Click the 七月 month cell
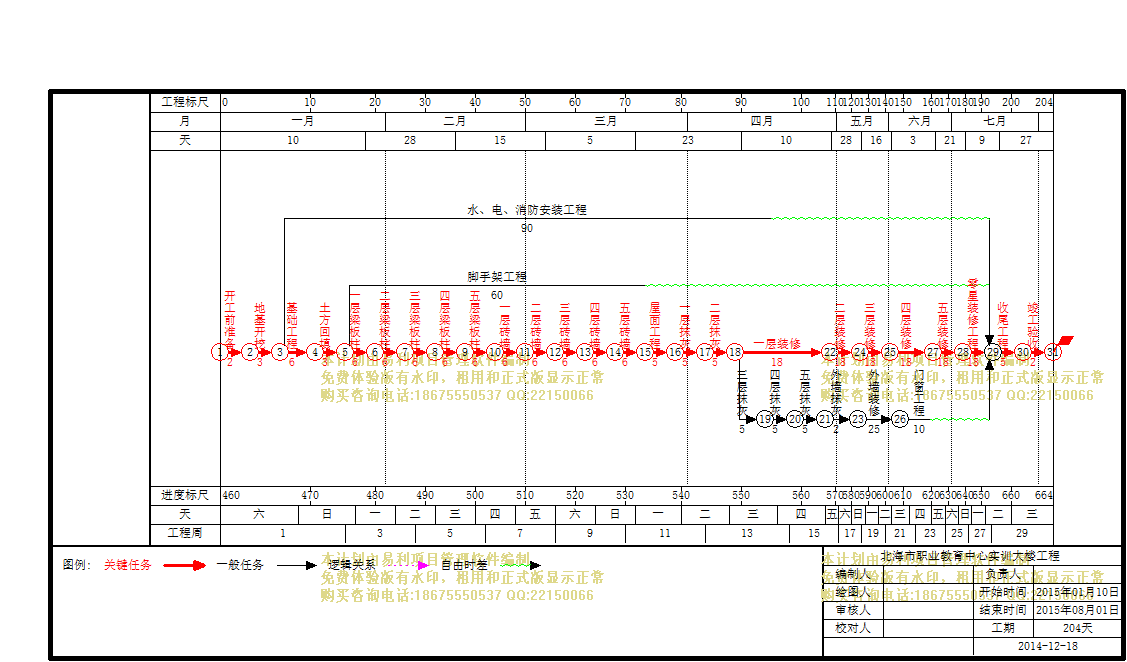Screen dimensions: 1127x662 point(995,121)
